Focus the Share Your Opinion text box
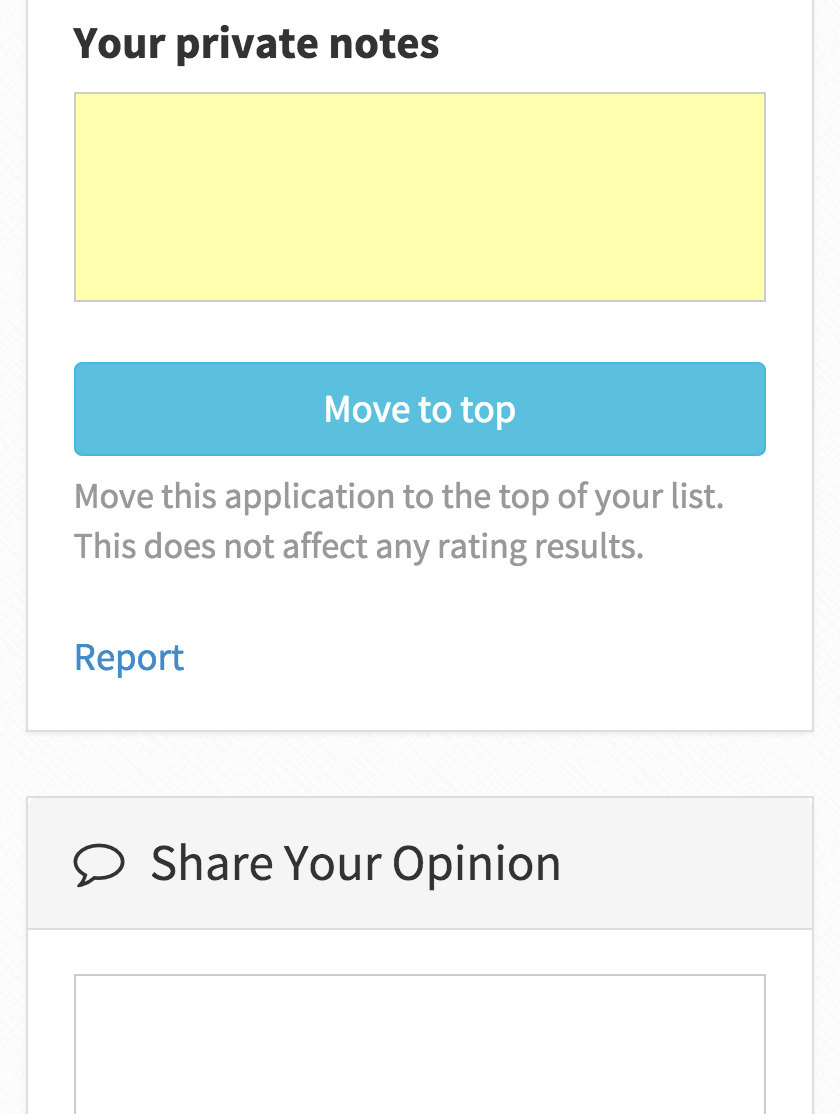The width and height of the screenshot is (840, 1114). click(x=420, y=1044)
